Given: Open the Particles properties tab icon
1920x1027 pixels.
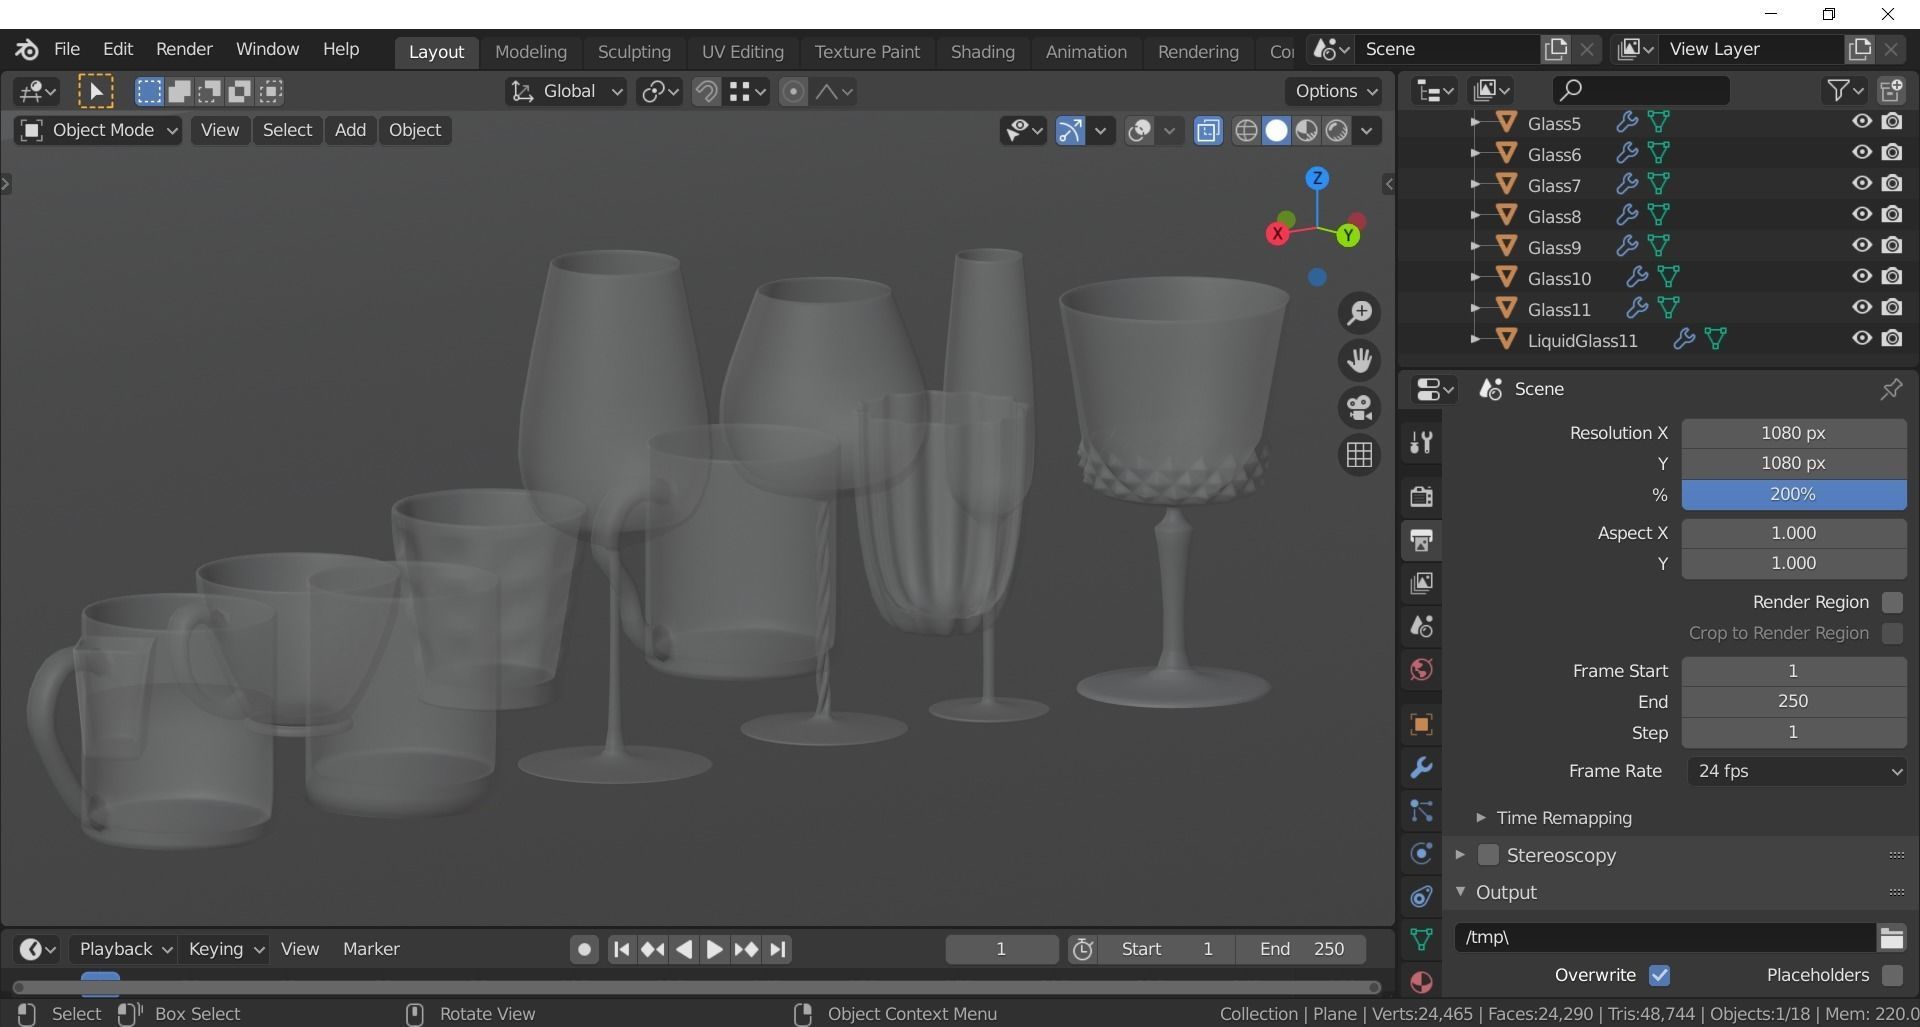Looking at the screenshot, I should [1421, 811].
